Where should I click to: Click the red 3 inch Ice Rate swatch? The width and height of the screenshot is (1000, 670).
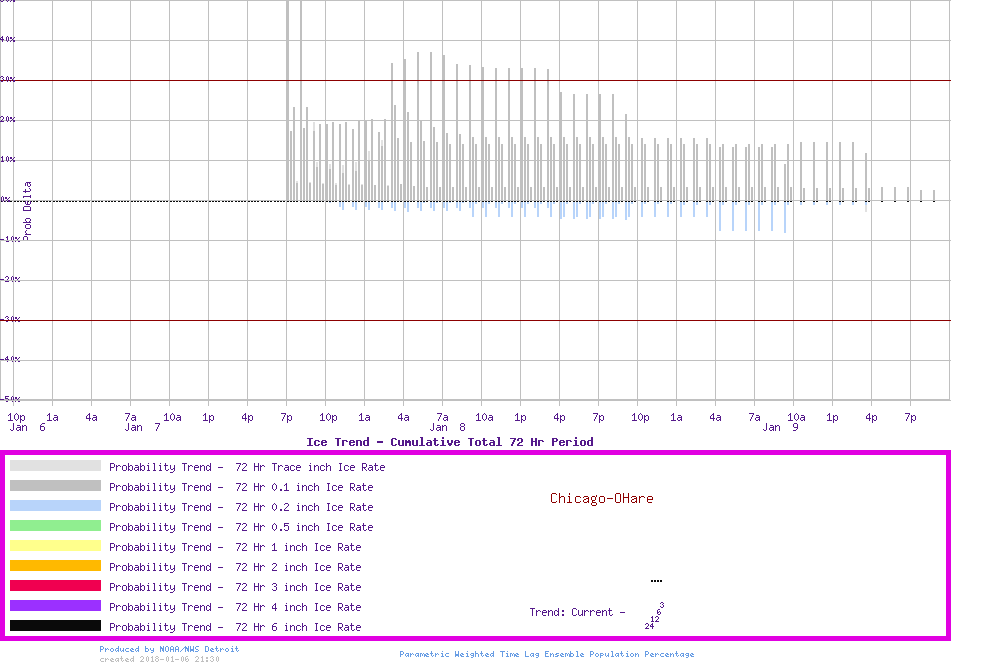pos(55,586)
